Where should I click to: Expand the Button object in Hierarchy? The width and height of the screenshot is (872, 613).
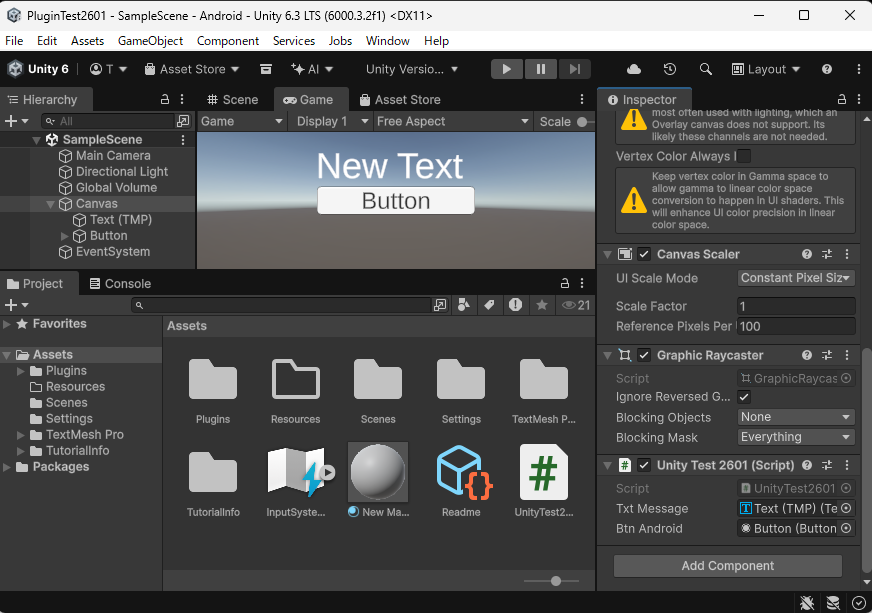tap(65, 236)
